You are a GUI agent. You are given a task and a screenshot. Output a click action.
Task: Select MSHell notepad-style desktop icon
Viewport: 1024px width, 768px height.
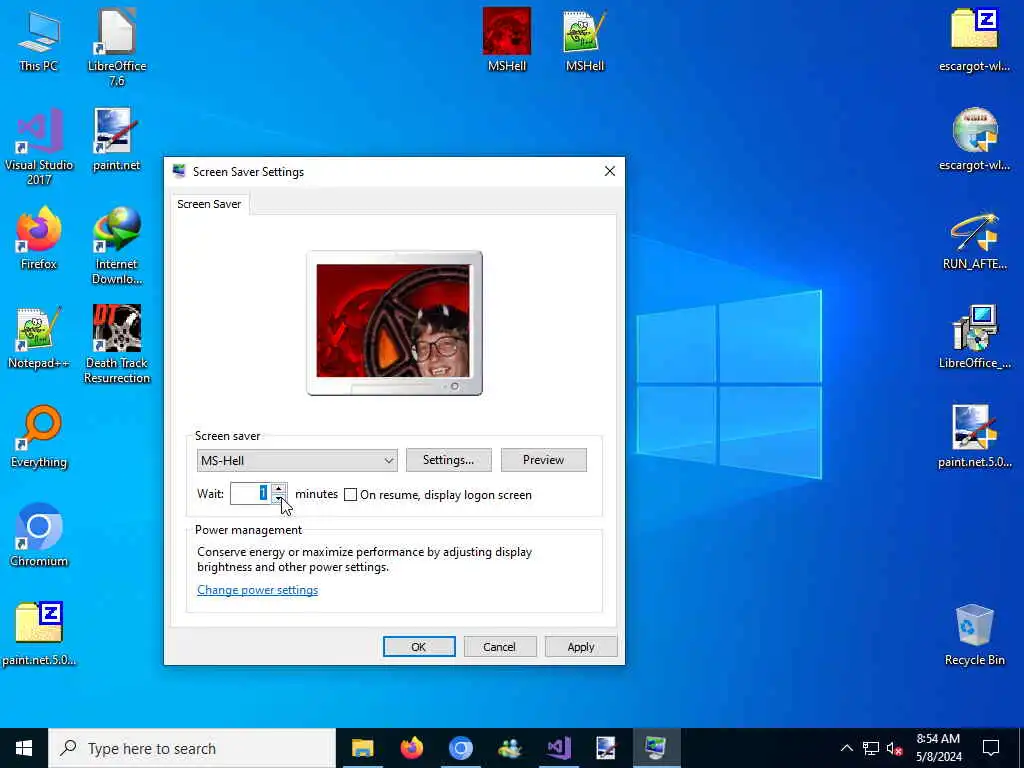(x=584, y=39)
